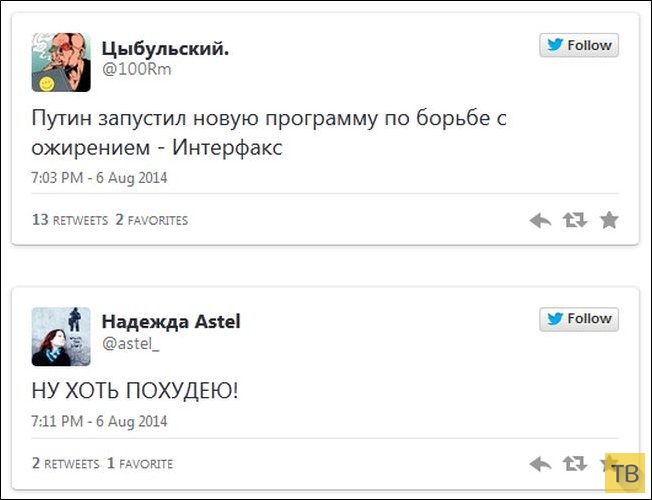Follow the @100Rm account

[579, 45]
